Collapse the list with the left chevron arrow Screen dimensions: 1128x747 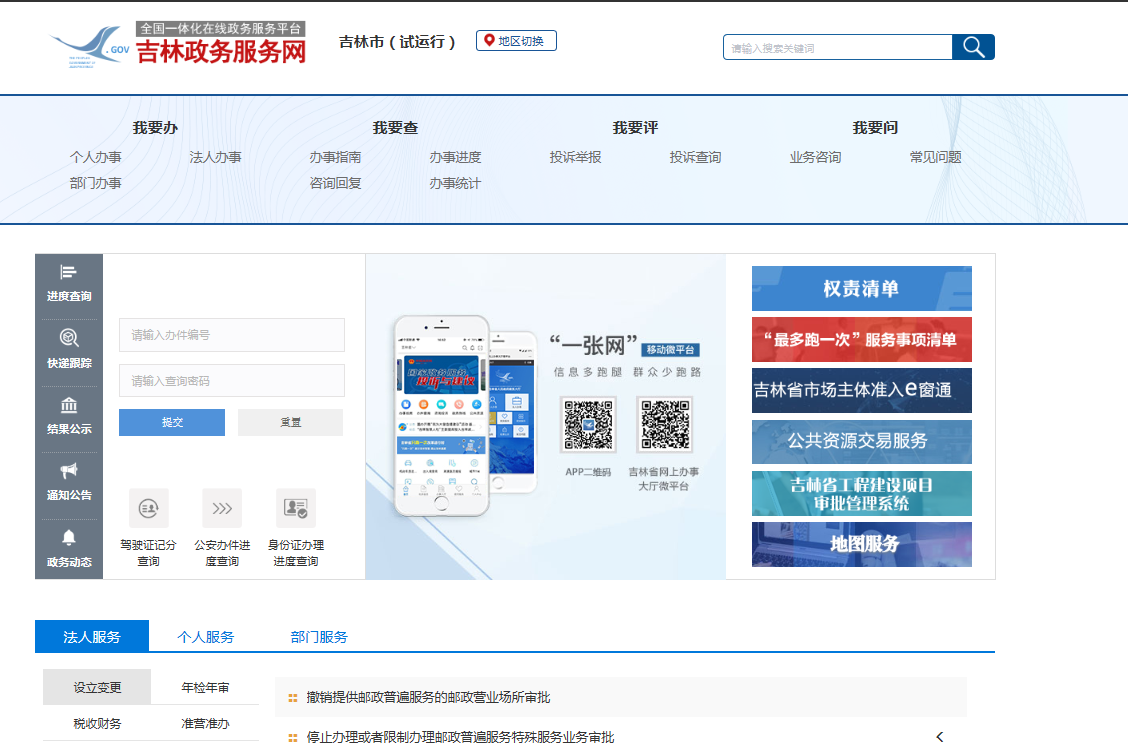(940, 736)
